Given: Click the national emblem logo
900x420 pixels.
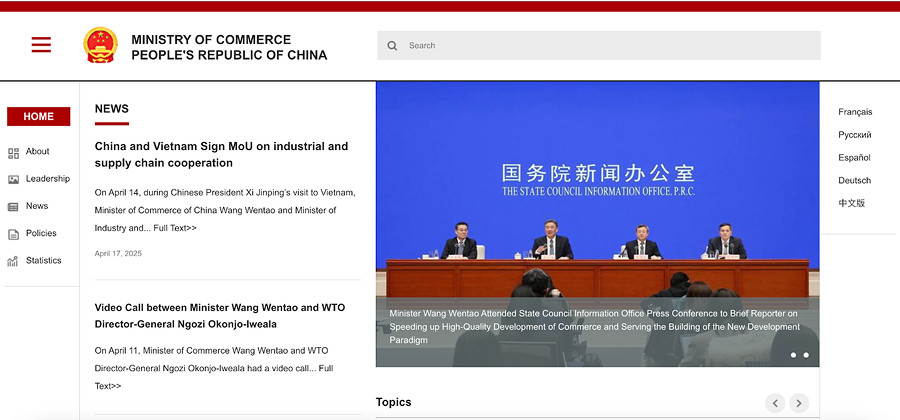Looking at the screenshot, I should point(100,45).
